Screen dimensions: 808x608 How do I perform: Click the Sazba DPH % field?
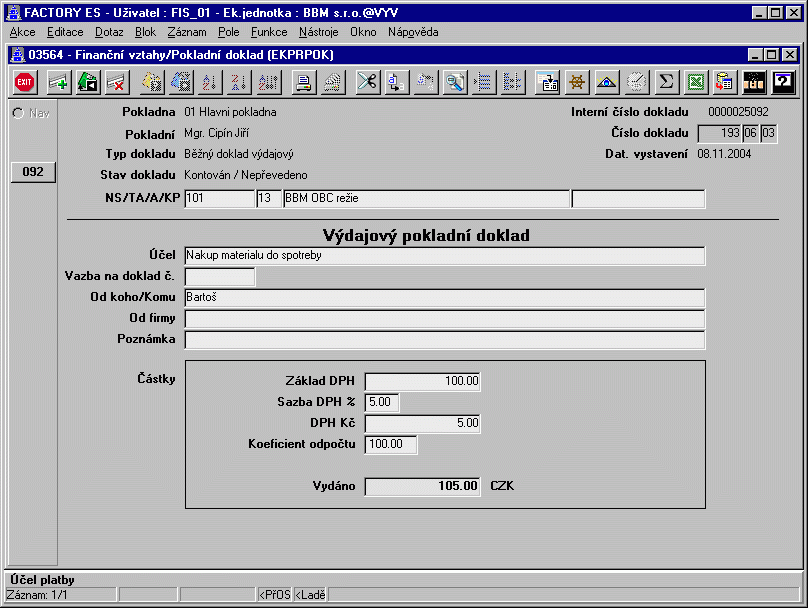click(382, 402)
